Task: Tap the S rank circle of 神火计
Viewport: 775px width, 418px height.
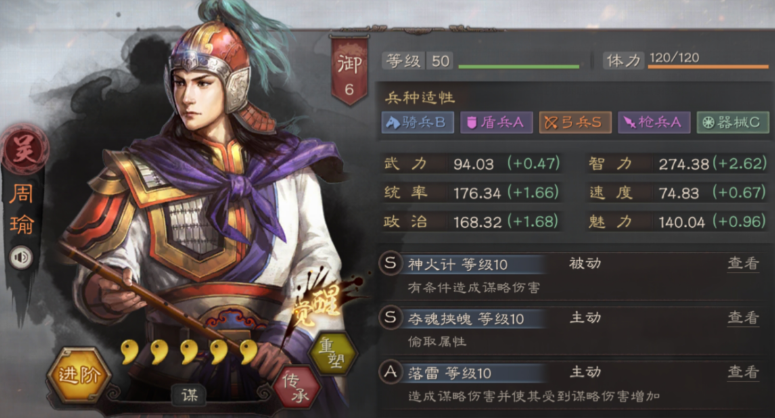Action: coord(390,263)
